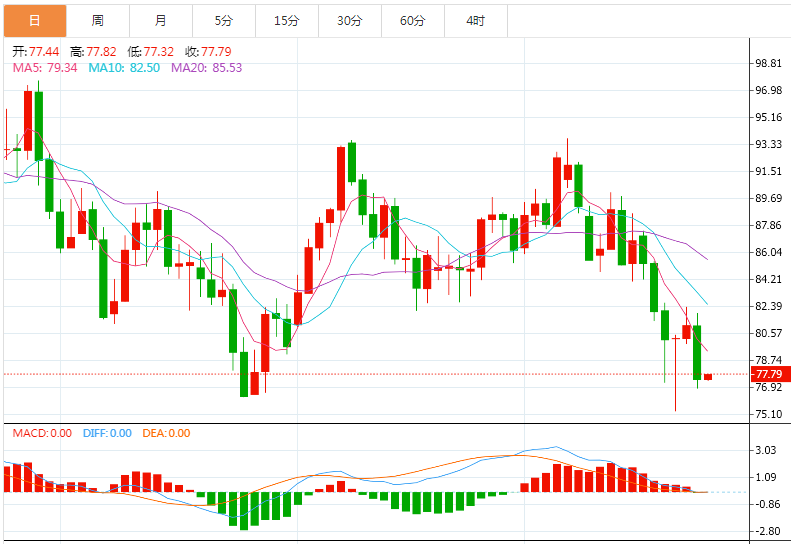
Task: Click the 93.33 price axis label
Action: (x=768, y=144)
